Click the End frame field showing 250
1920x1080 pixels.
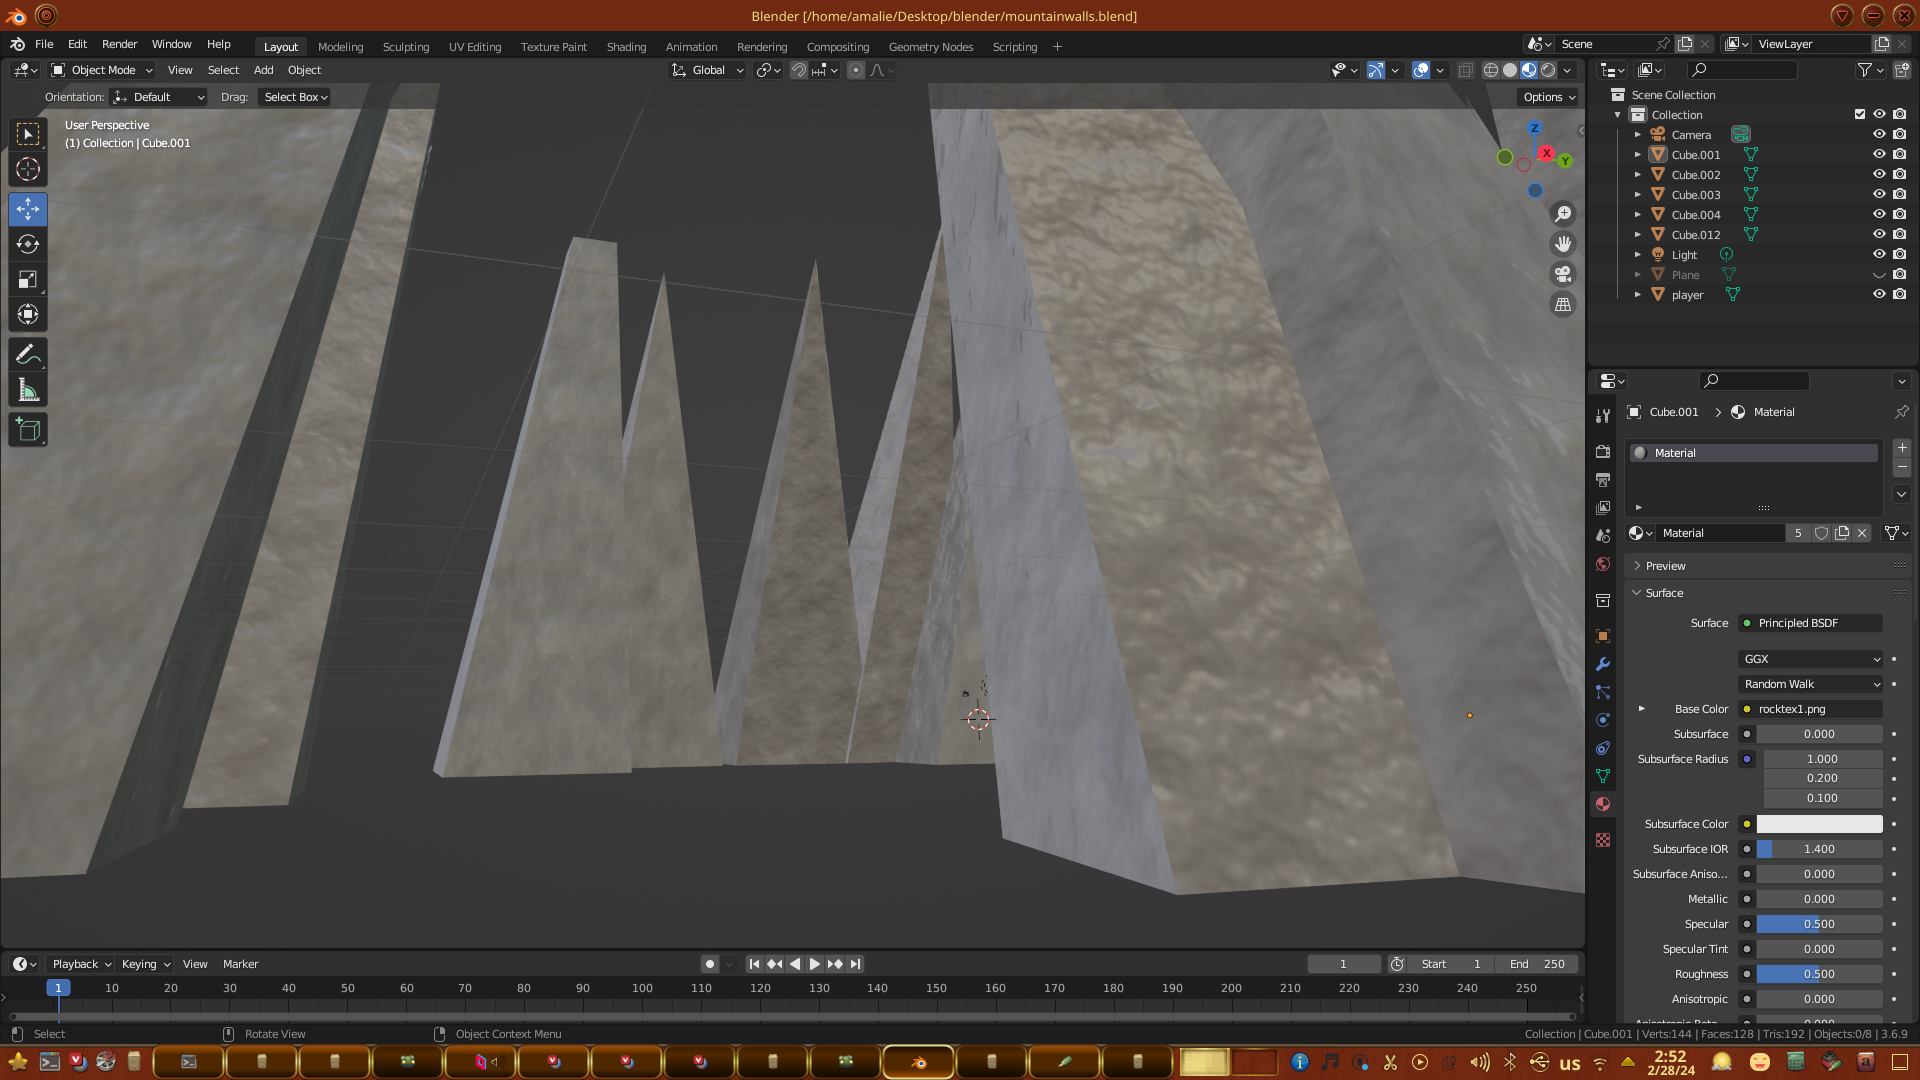(x=1538, y=964)
